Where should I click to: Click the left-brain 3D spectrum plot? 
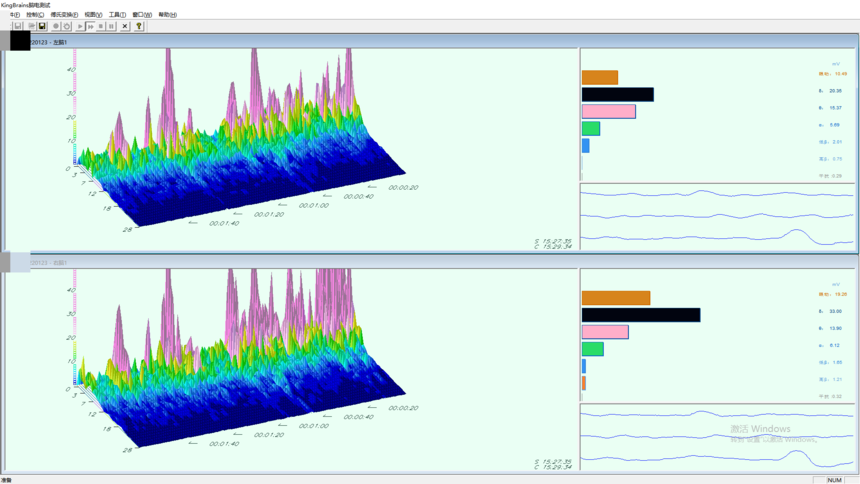(292, 149)
